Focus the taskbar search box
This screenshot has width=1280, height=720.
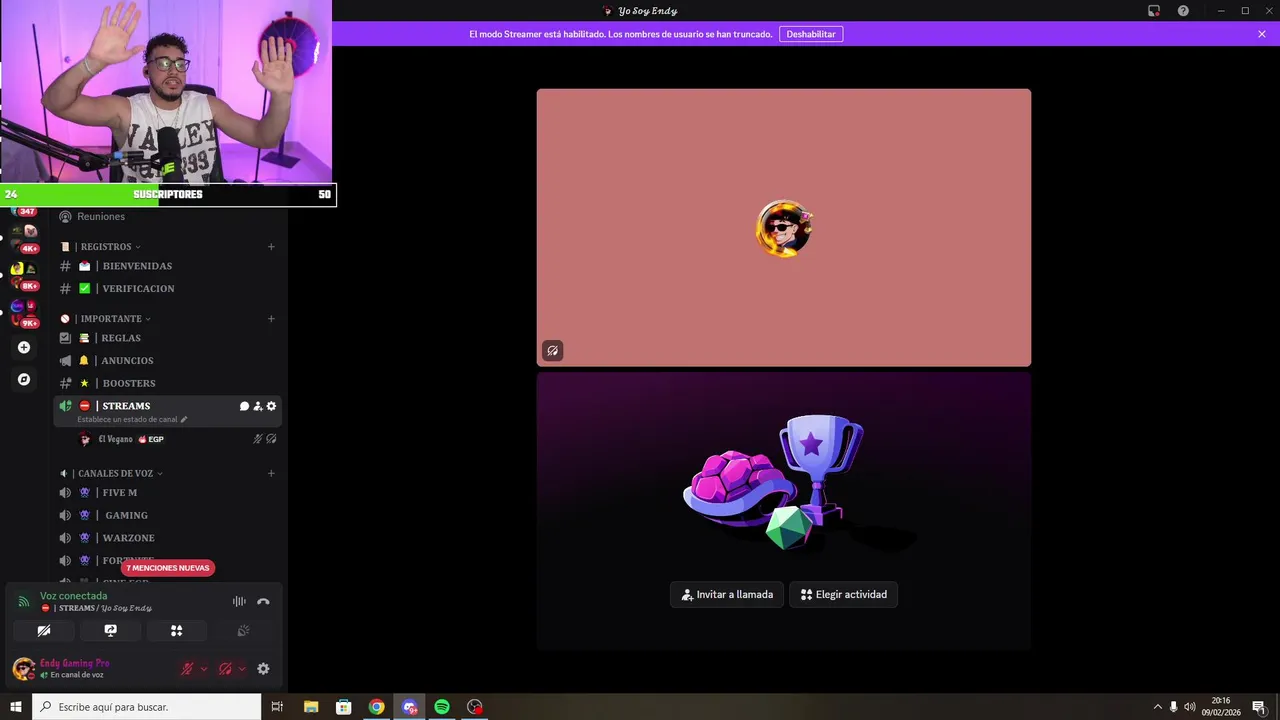147,707
